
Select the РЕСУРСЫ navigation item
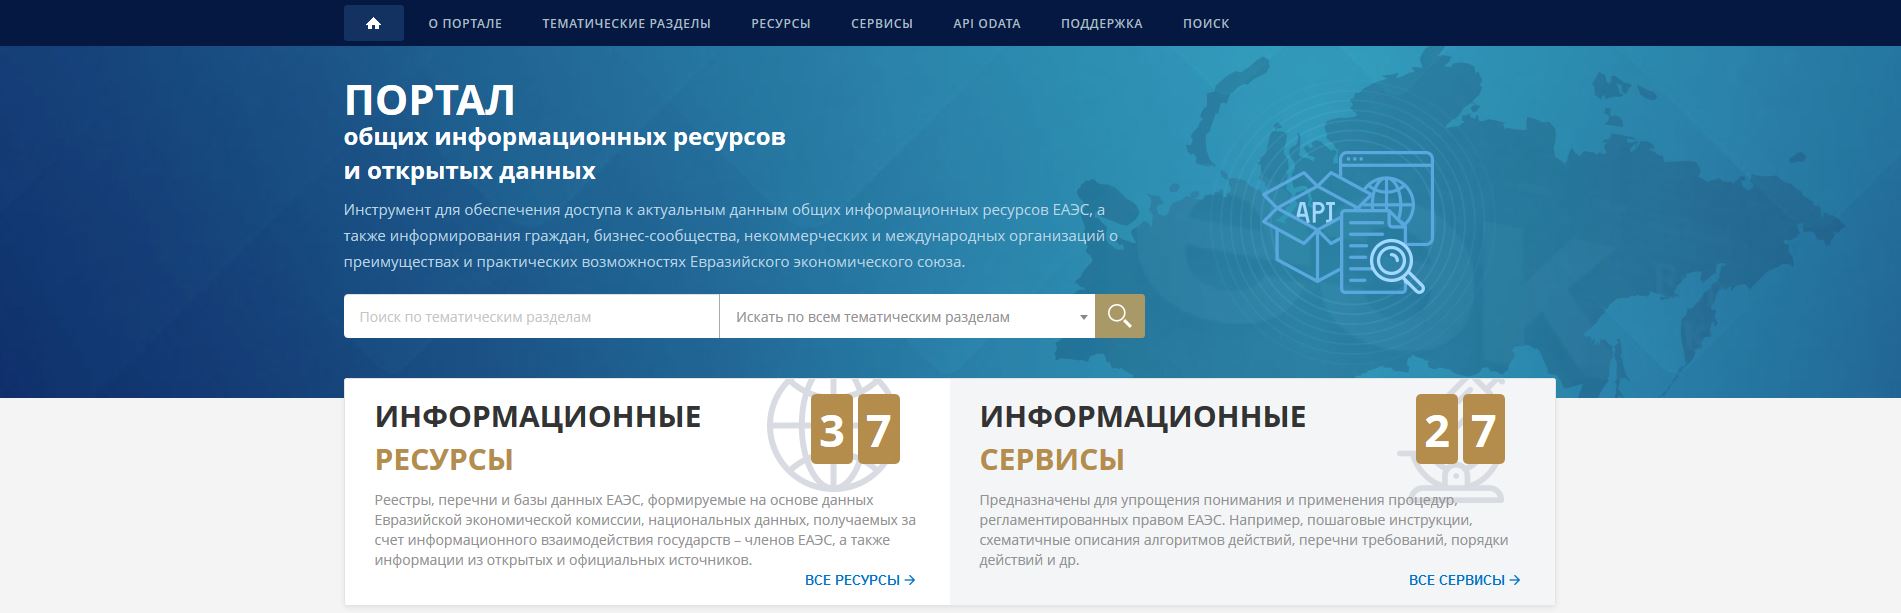(781, 23)
